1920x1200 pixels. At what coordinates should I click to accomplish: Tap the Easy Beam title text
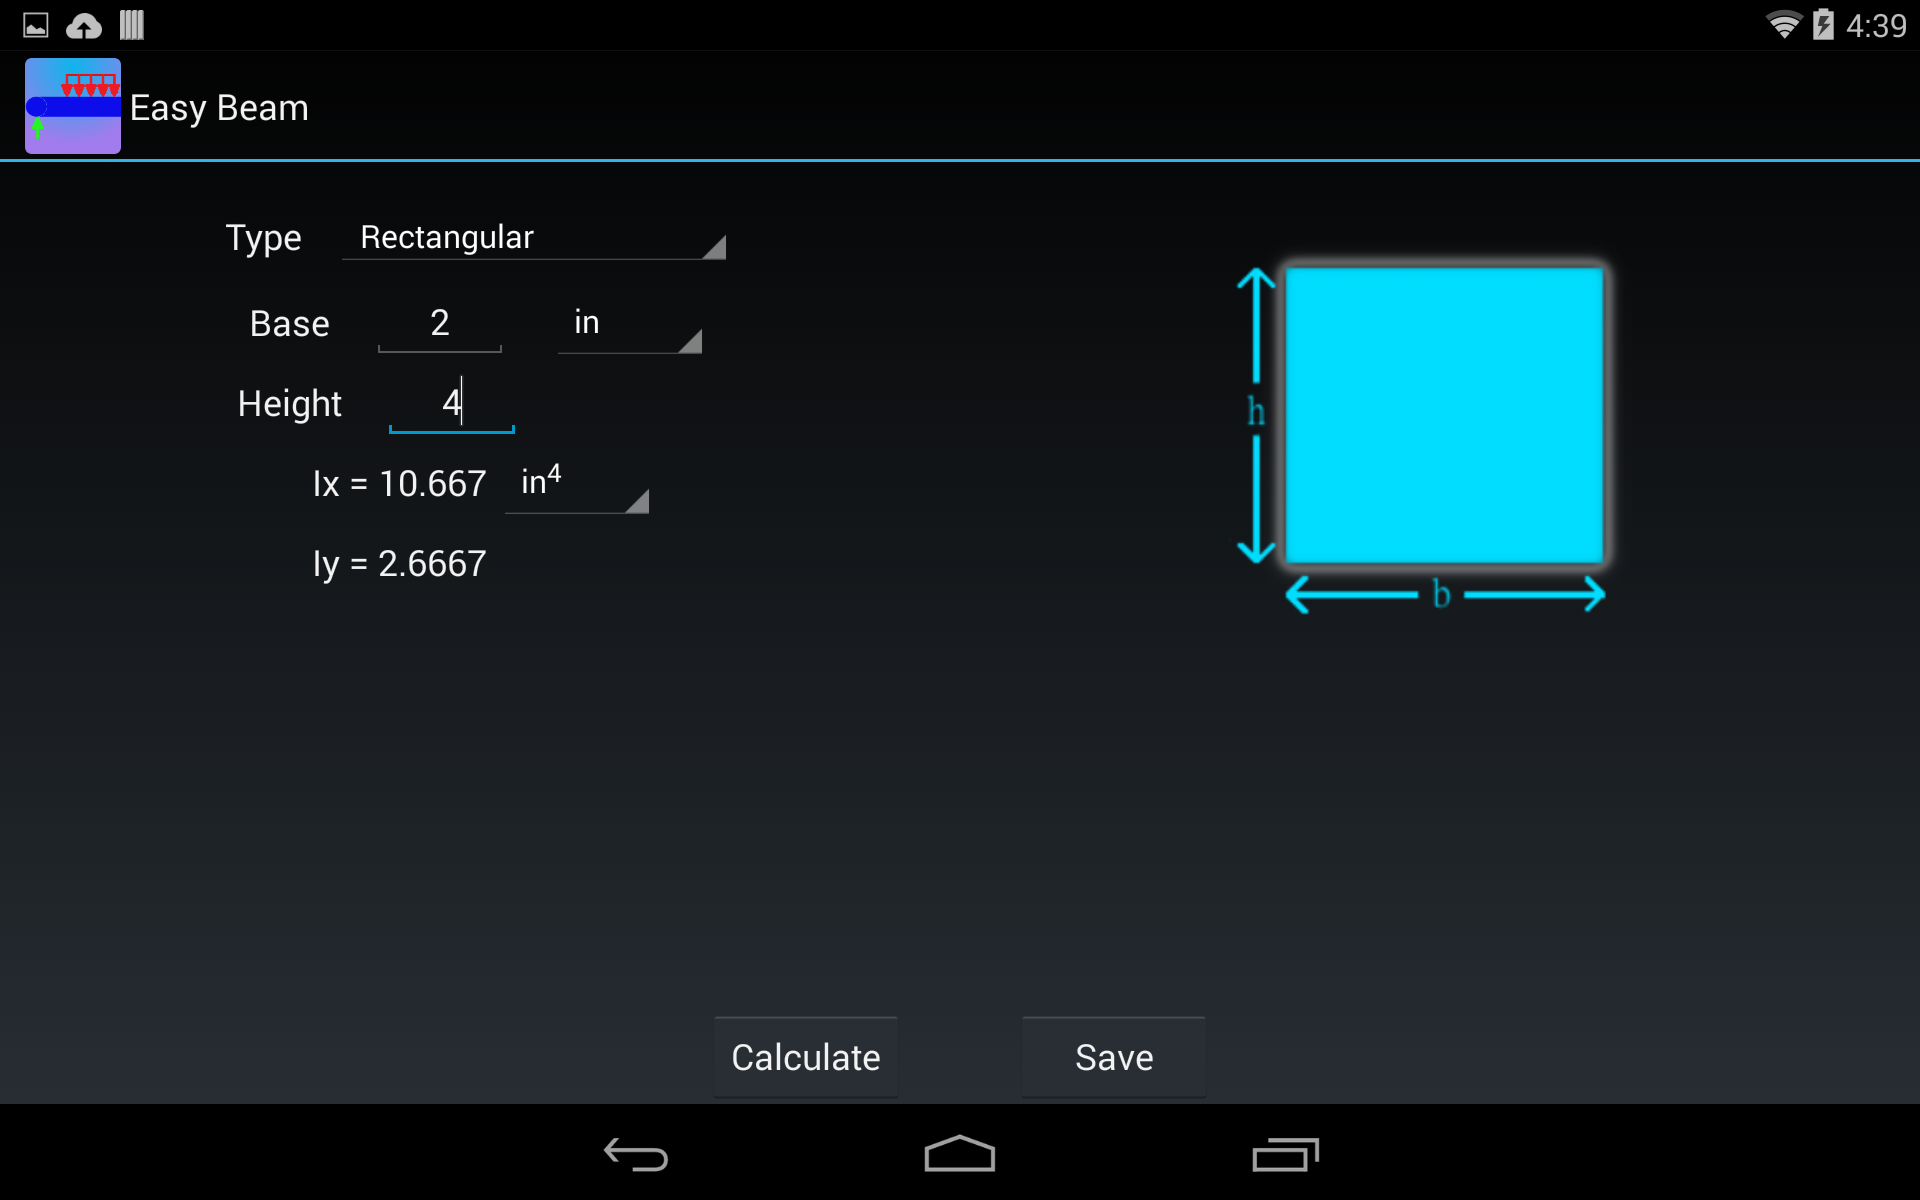[x=219, y=107]
